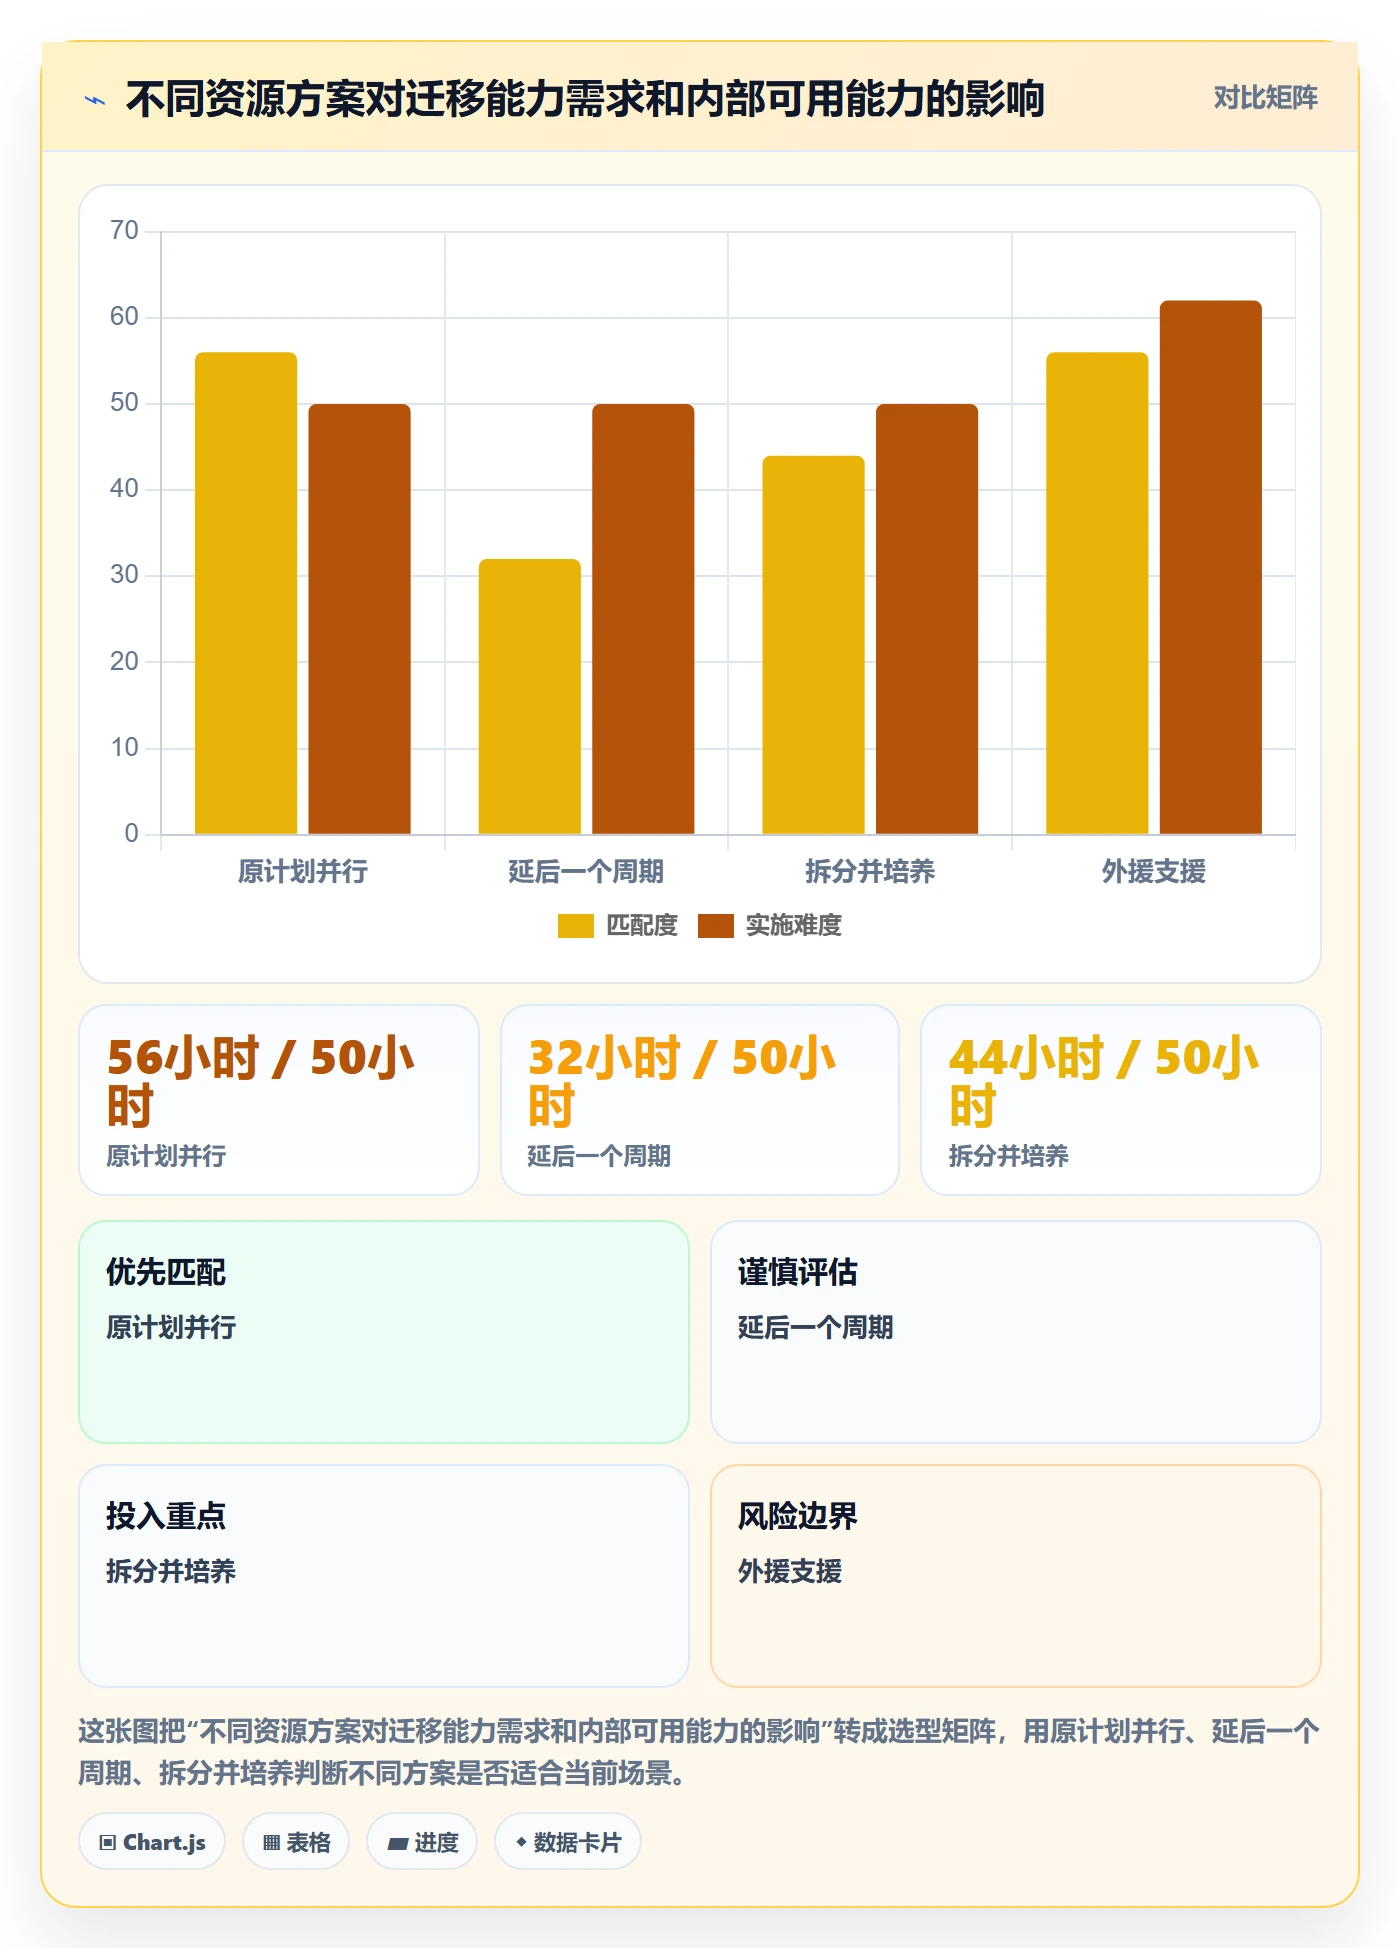Click the 外援支援 brown 实施难度 bar
Screen dimensions: 1400x1948
click(x=1211, y=567)
